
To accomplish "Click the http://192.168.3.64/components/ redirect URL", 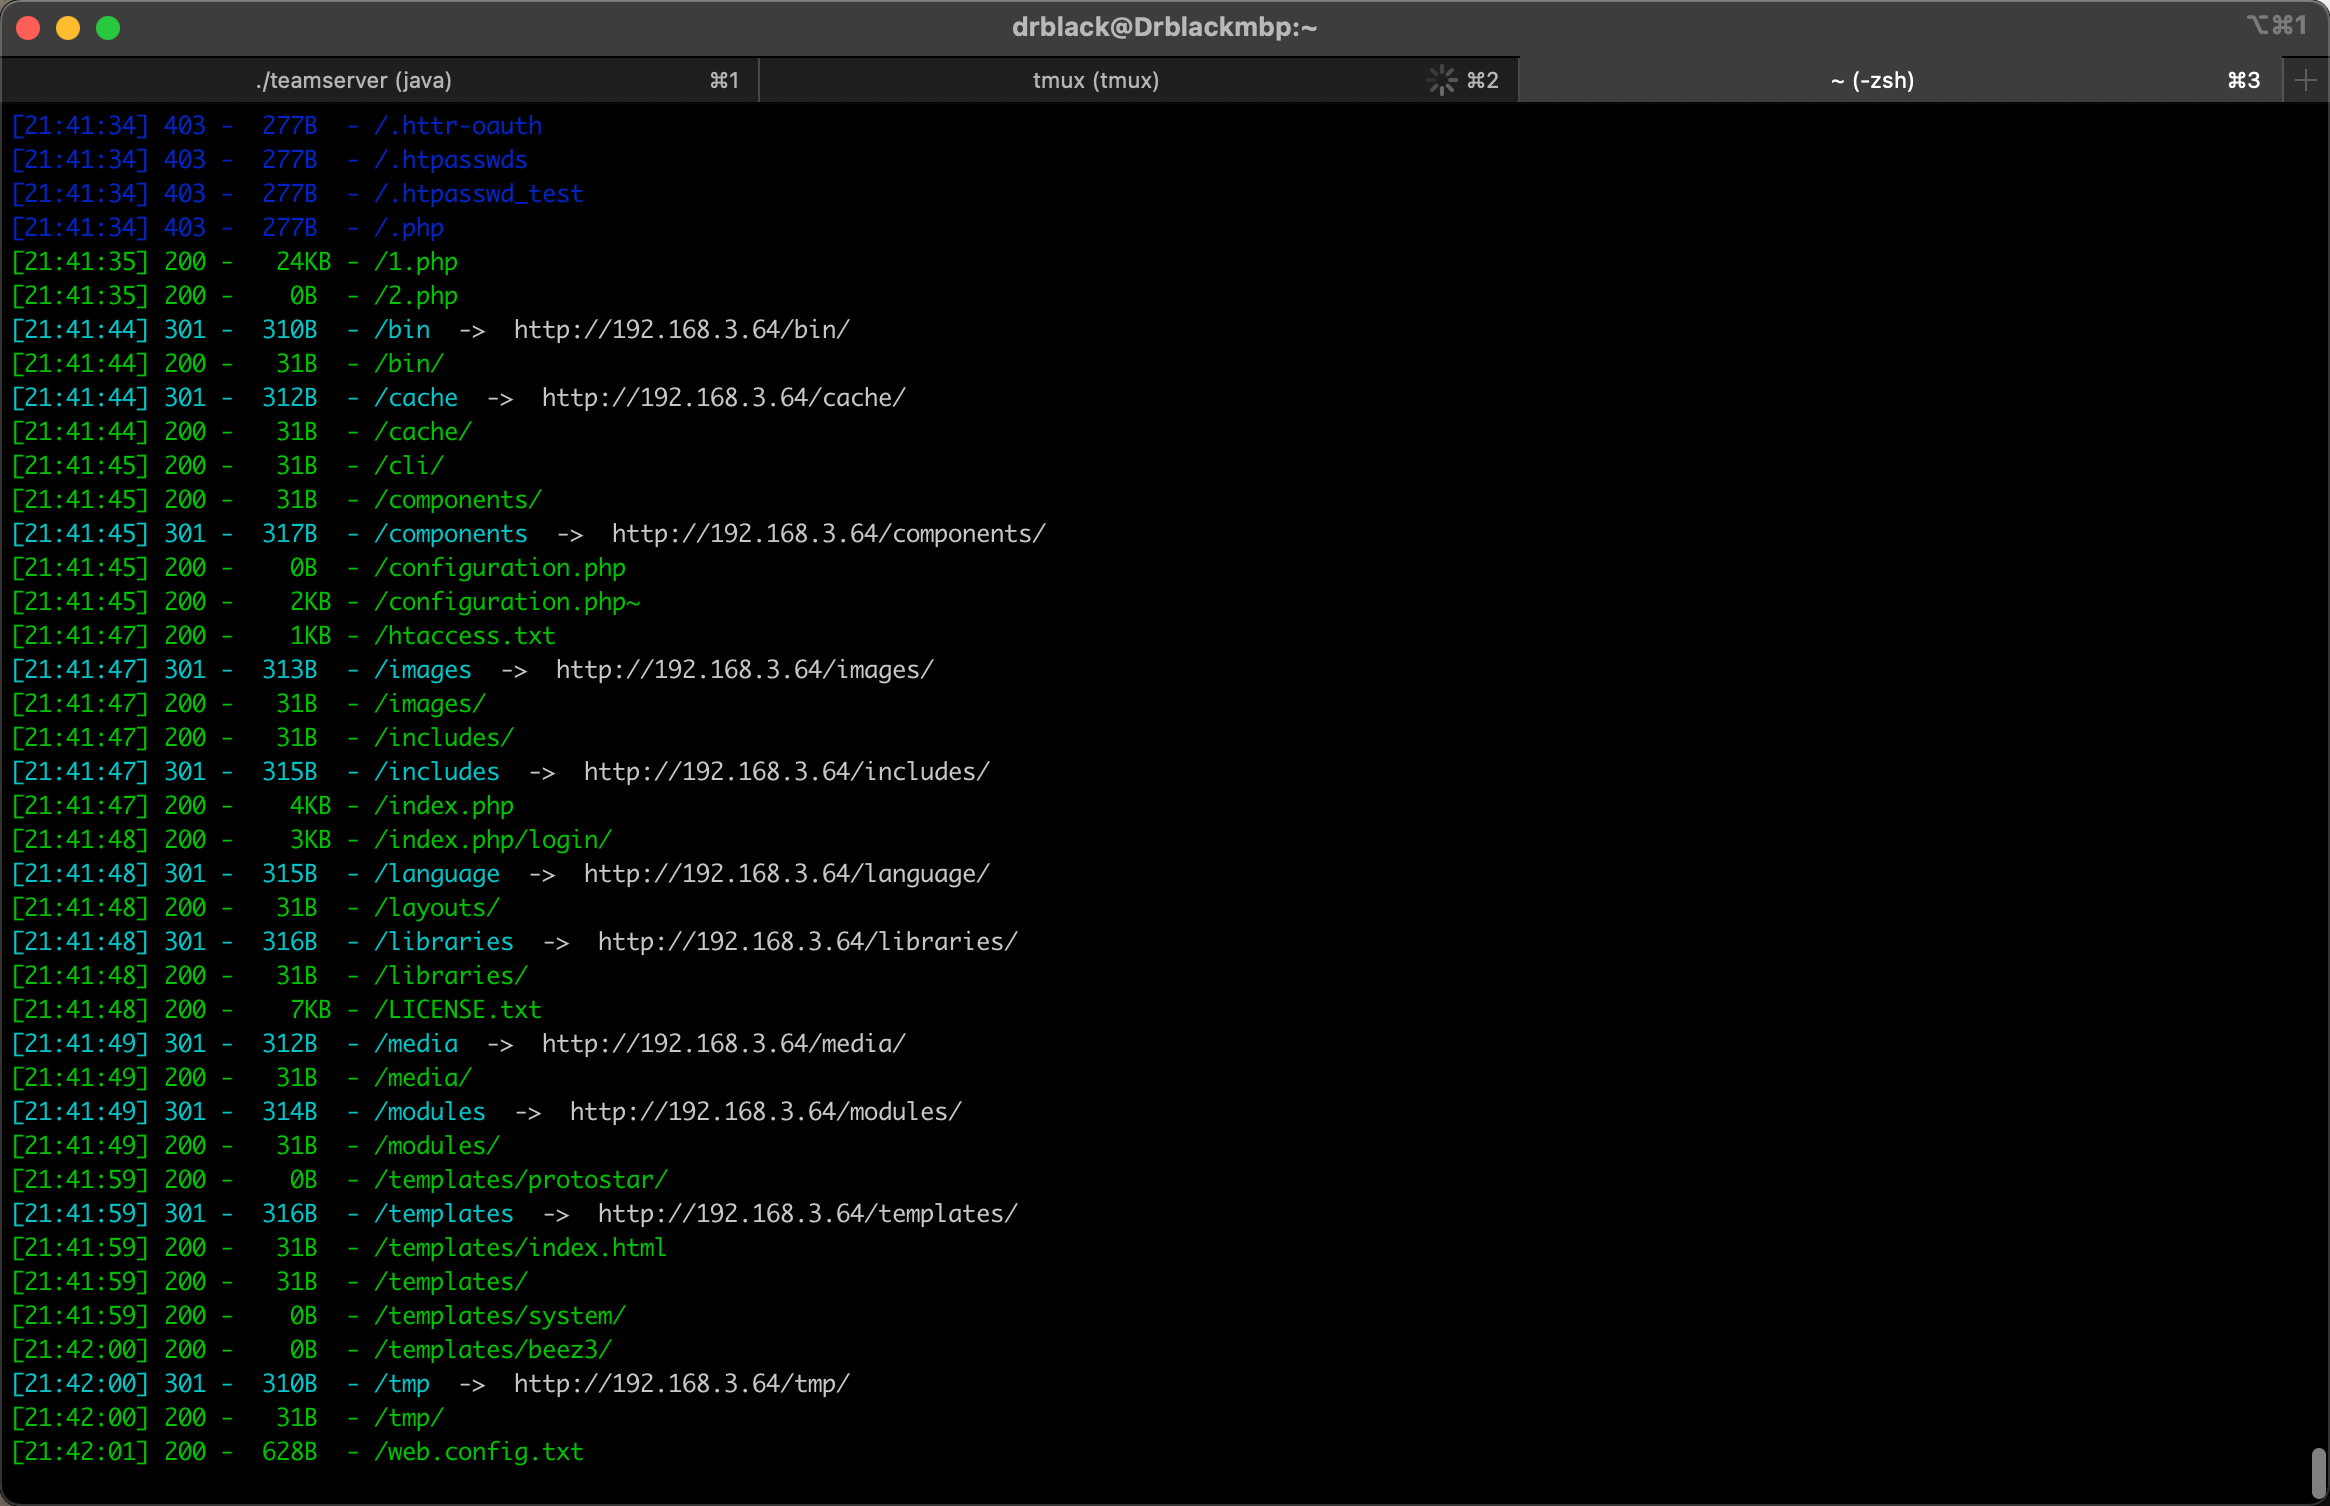I will pos(829,534).
